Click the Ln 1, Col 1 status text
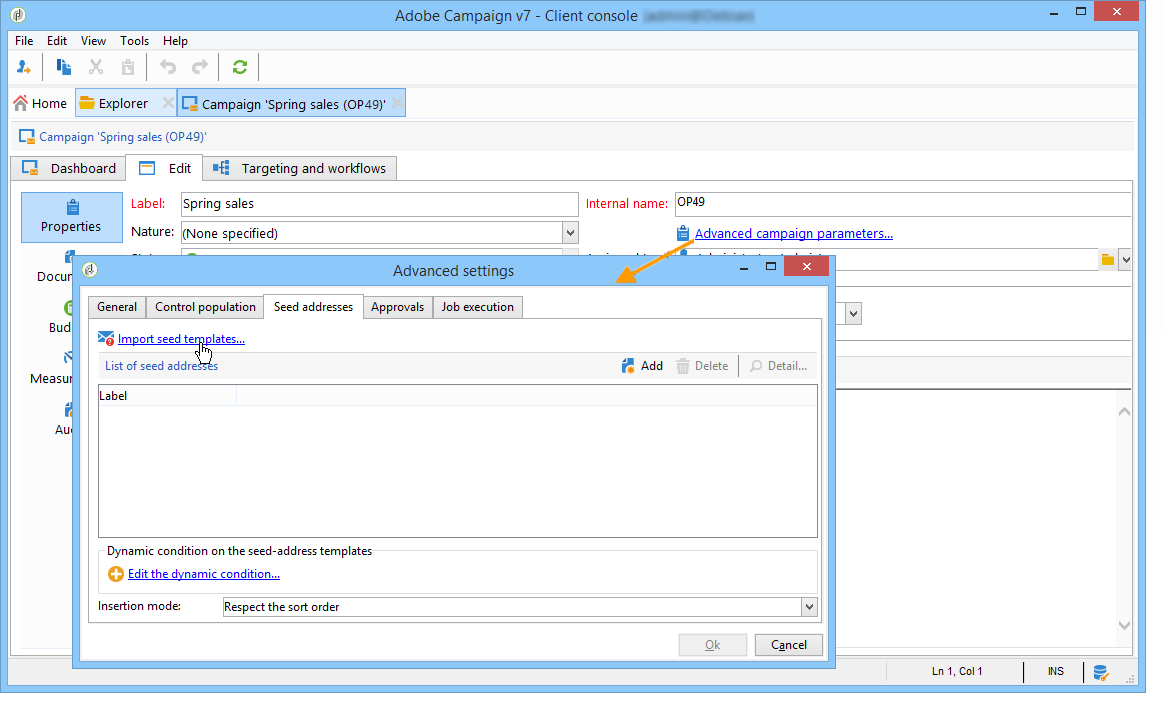 click(957, 672)
